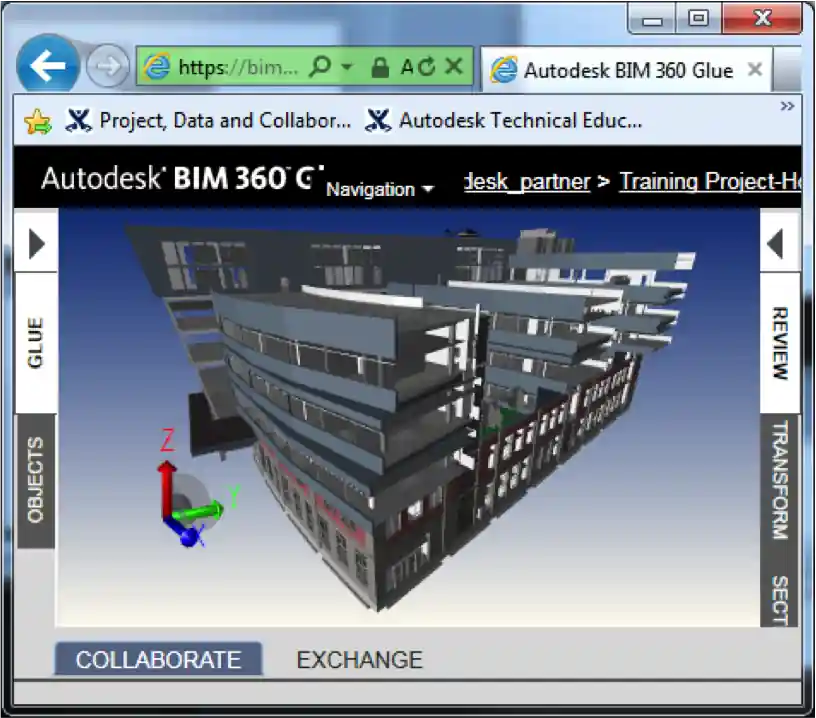Image resolution: width=816 pixels, height=718 pixels.
Task: Click the browser Forward arrow button
Action: [107, 67]
